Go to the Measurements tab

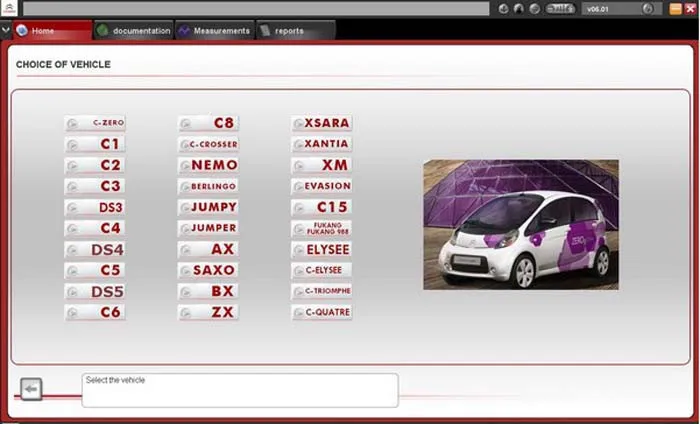click(215, 30)
